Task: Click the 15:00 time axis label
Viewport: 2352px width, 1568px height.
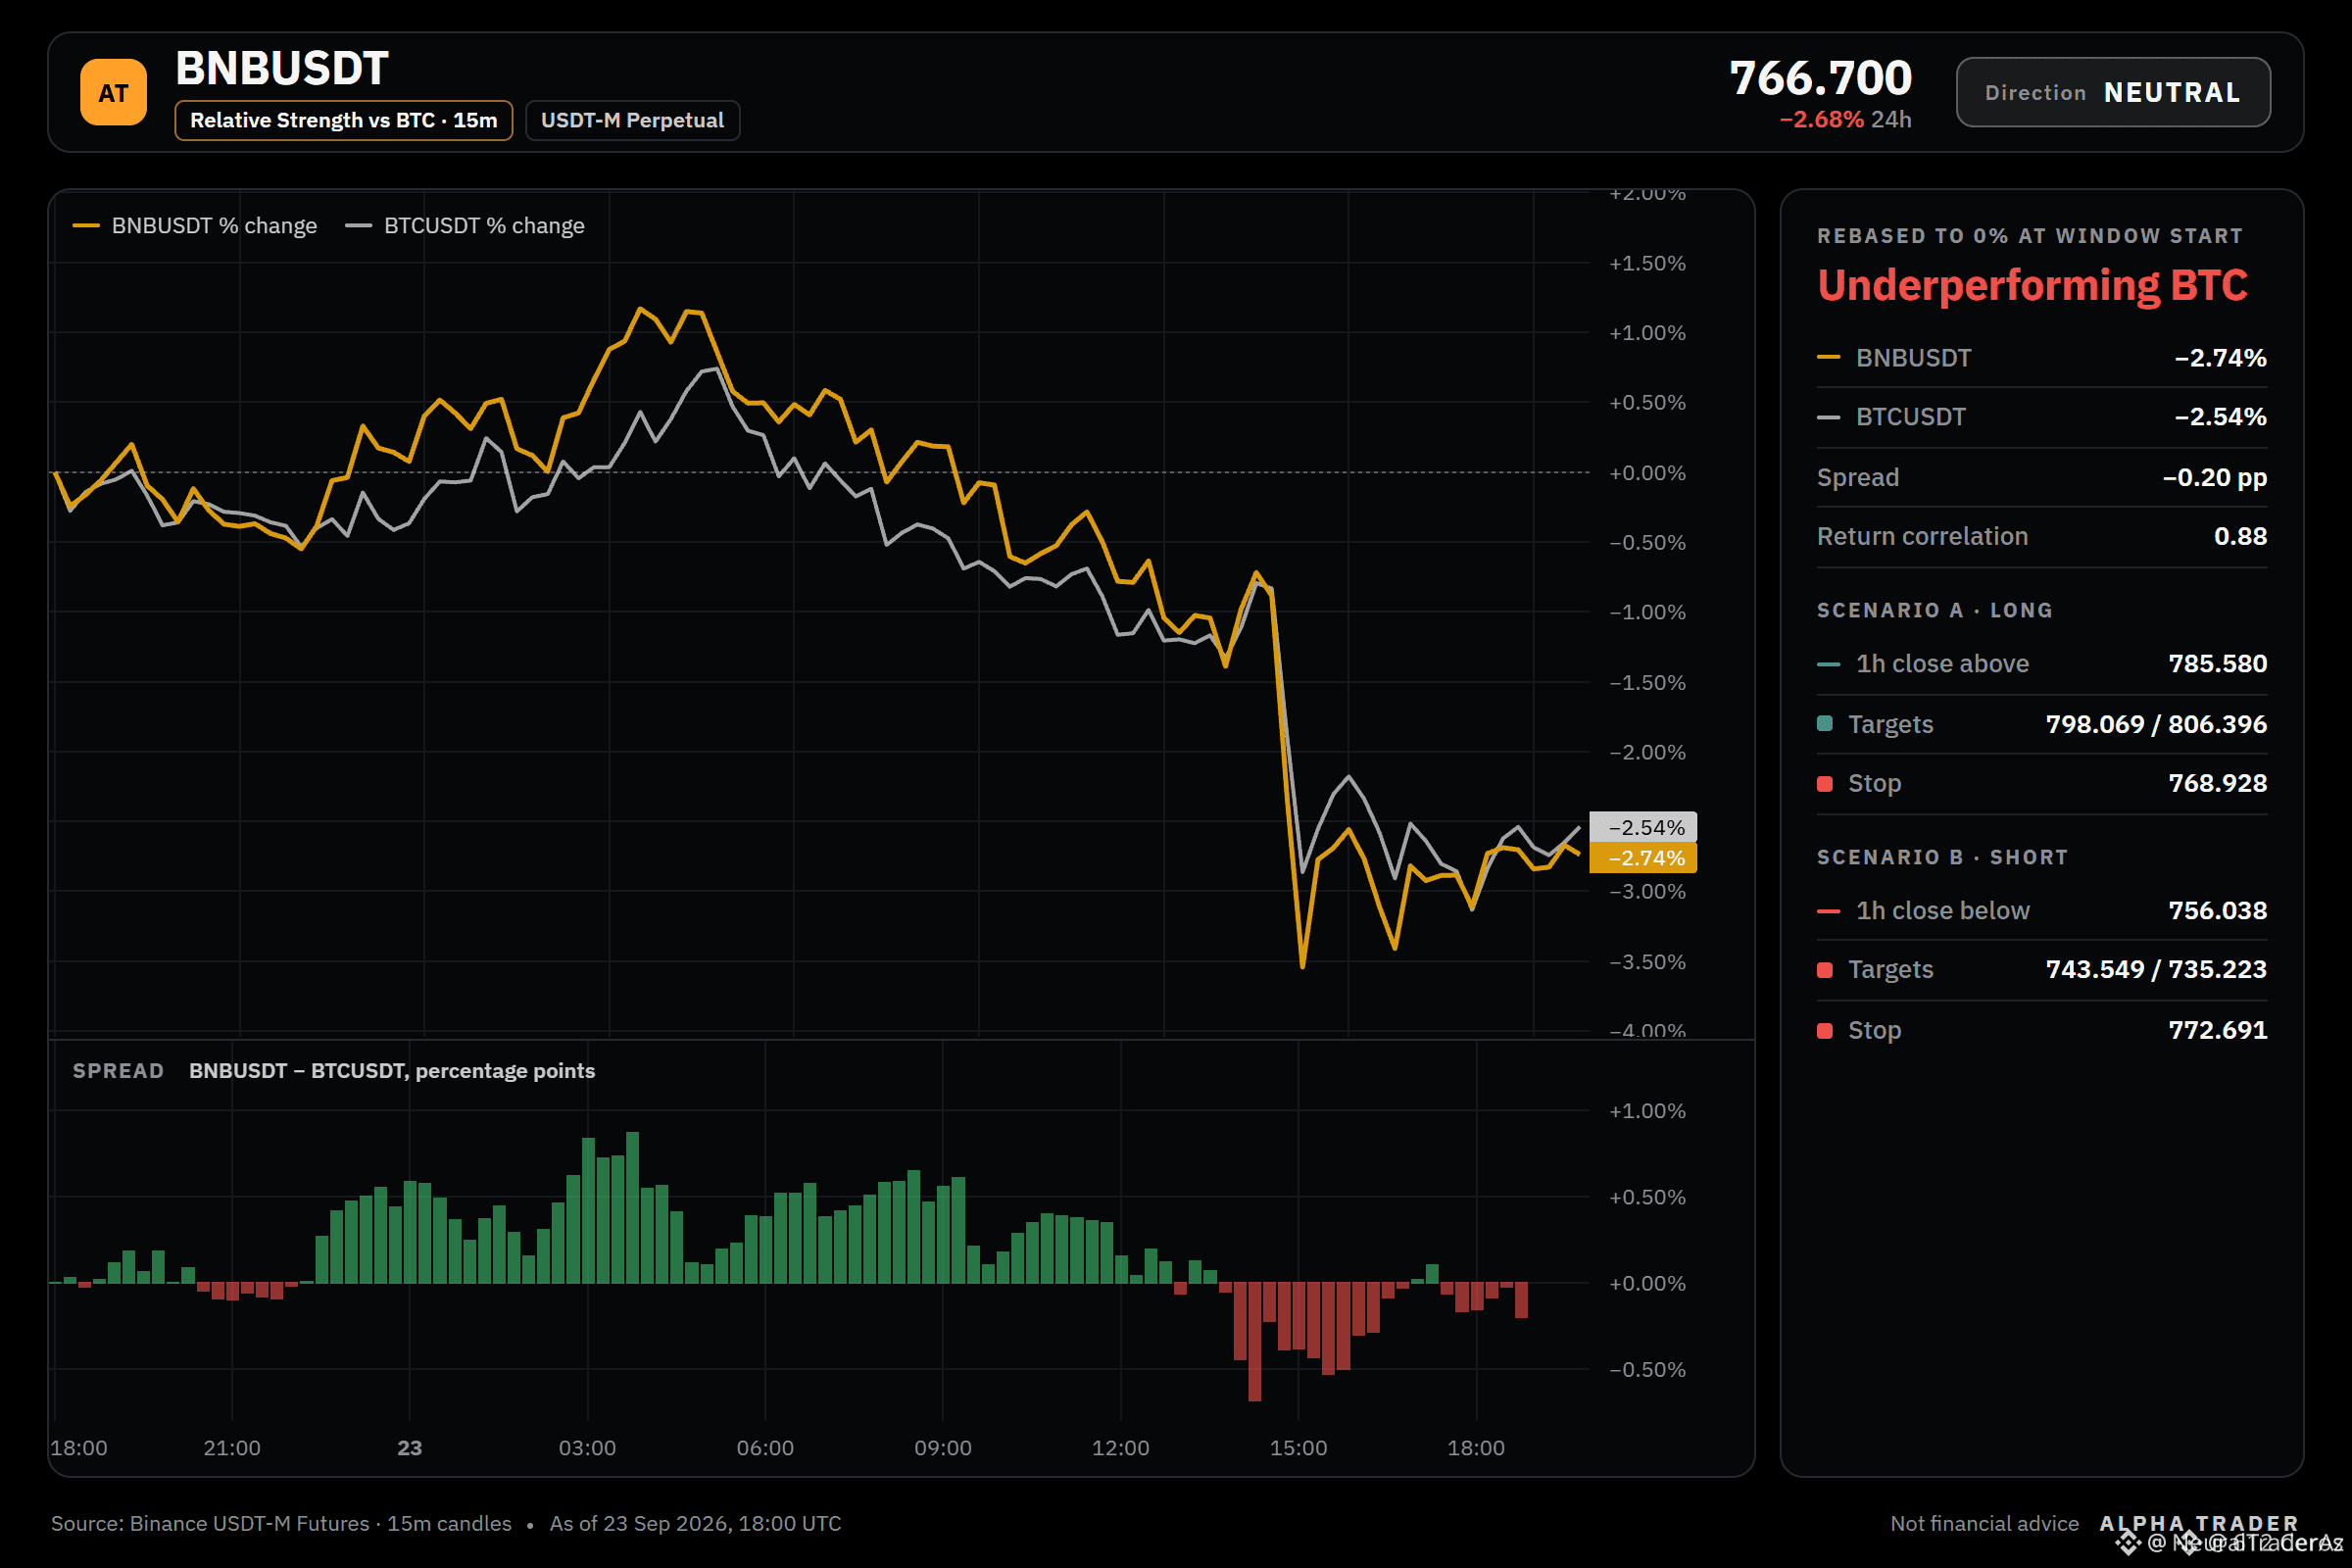Action: click(x=1298, y=1447)
